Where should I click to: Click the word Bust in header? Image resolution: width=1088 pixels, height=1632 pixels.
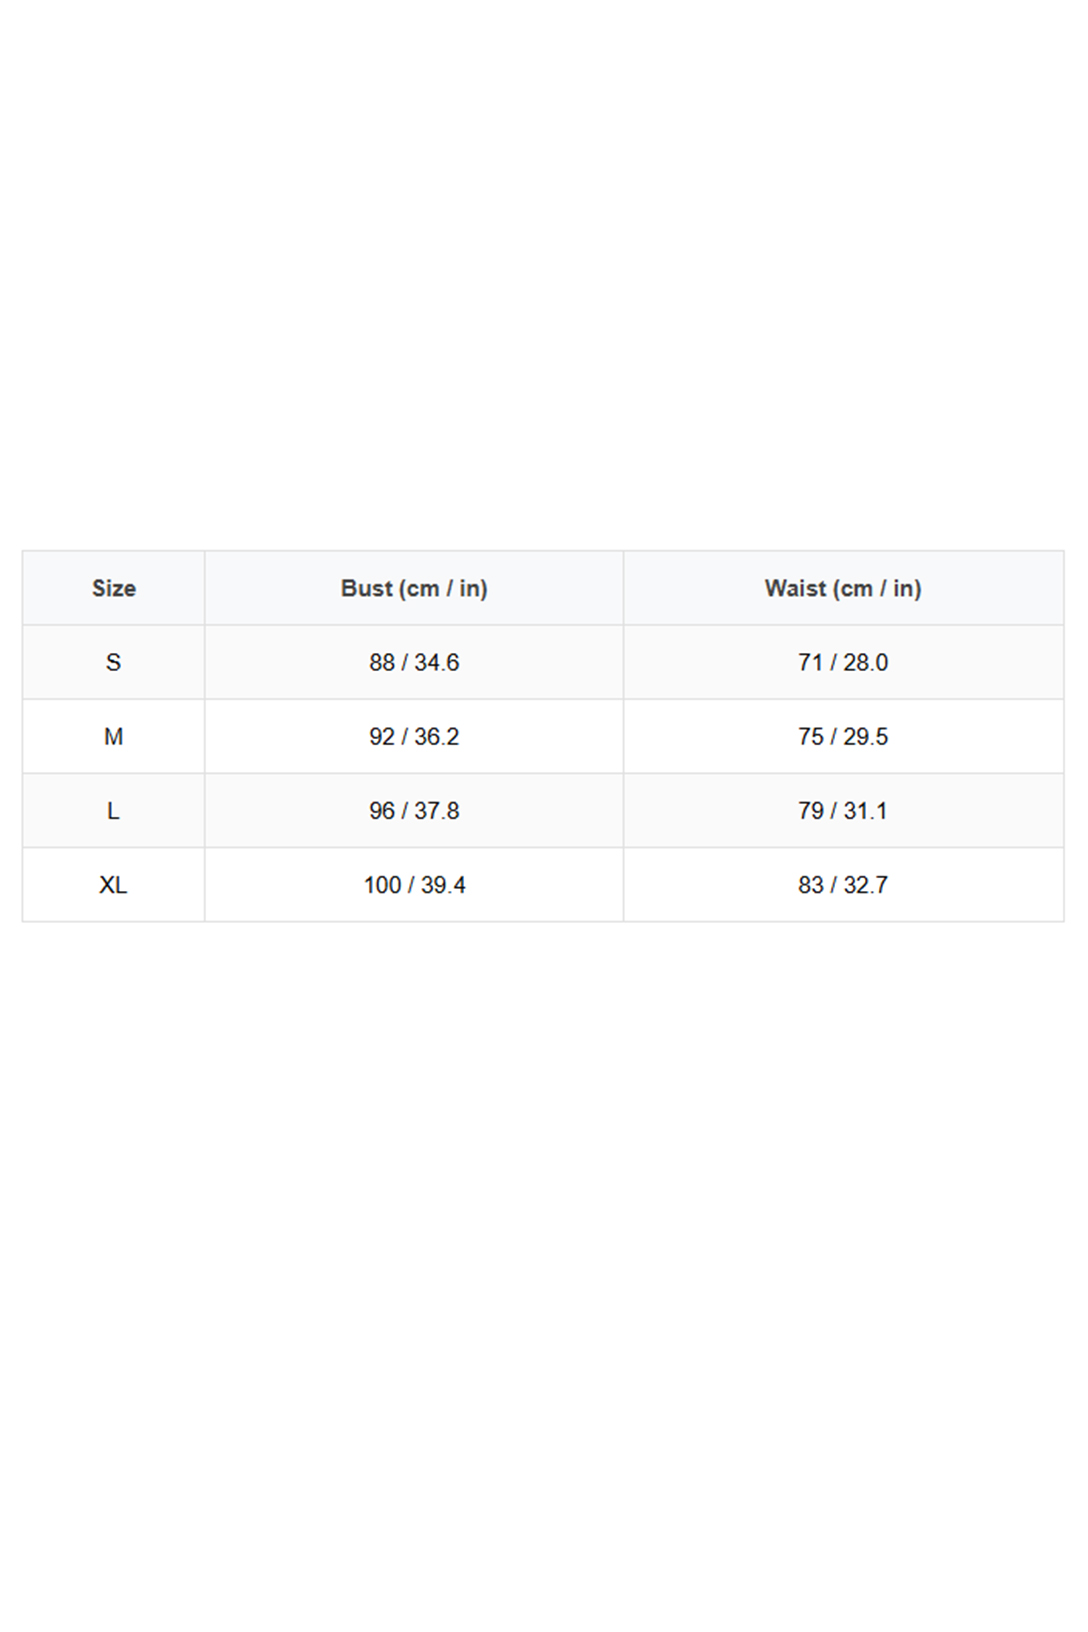point(366,588)
